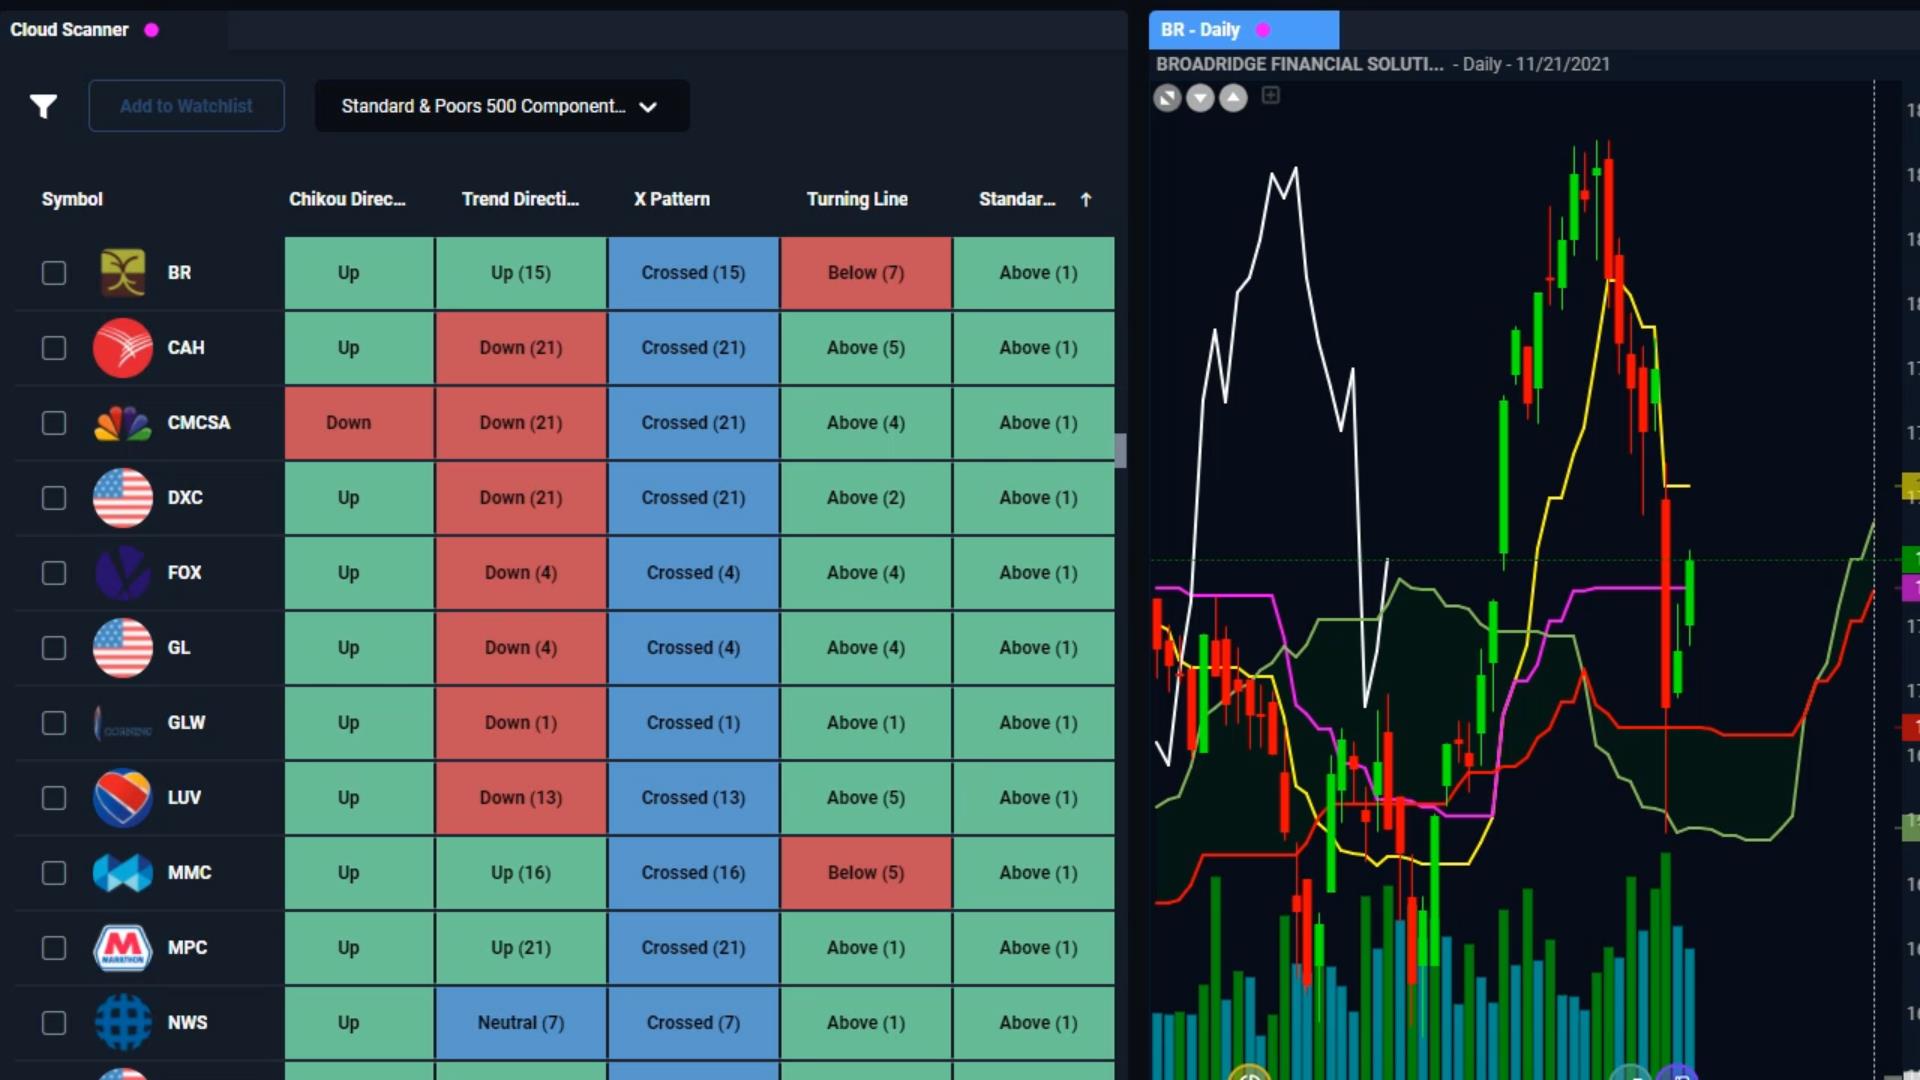This screenshot has height=1080, width=1920.
Task: Click the MMC company logo
Action: click(123, 873)
